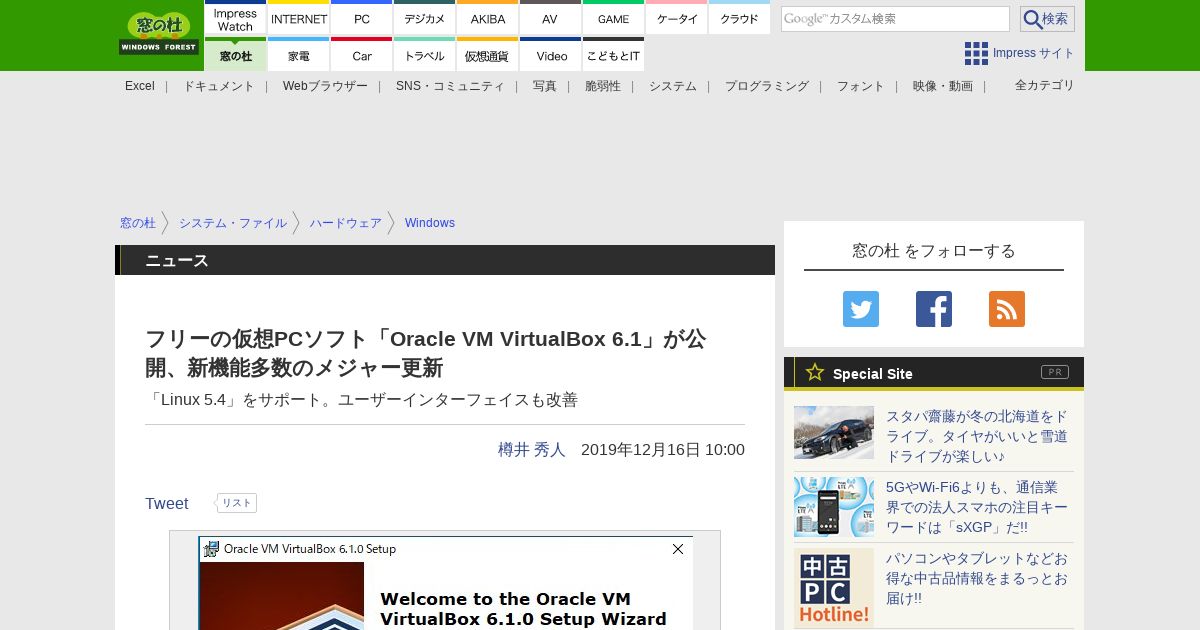The width and height of the screenshot is (1200, 630).
Task: Open the 5GやWi-Fi6 sXGP article link
Action: 977,507
